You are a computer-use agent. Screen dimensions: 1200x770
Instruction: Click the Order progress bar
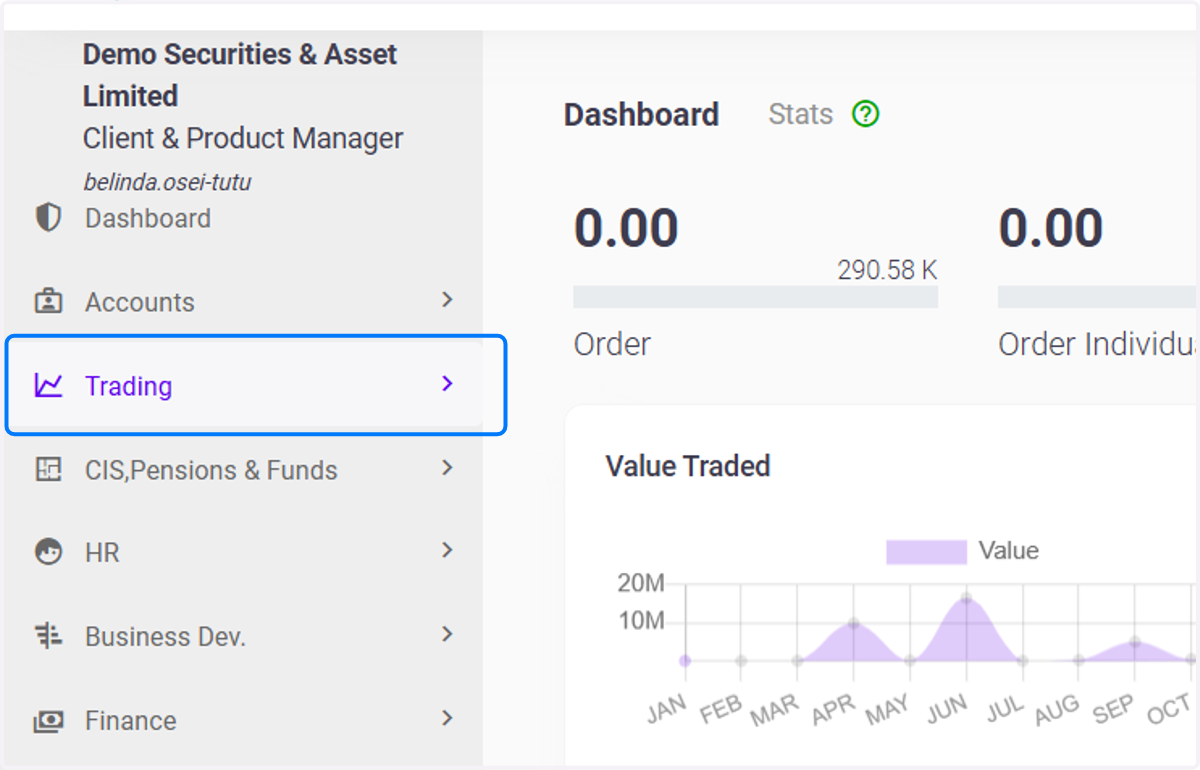click(755, 296)
